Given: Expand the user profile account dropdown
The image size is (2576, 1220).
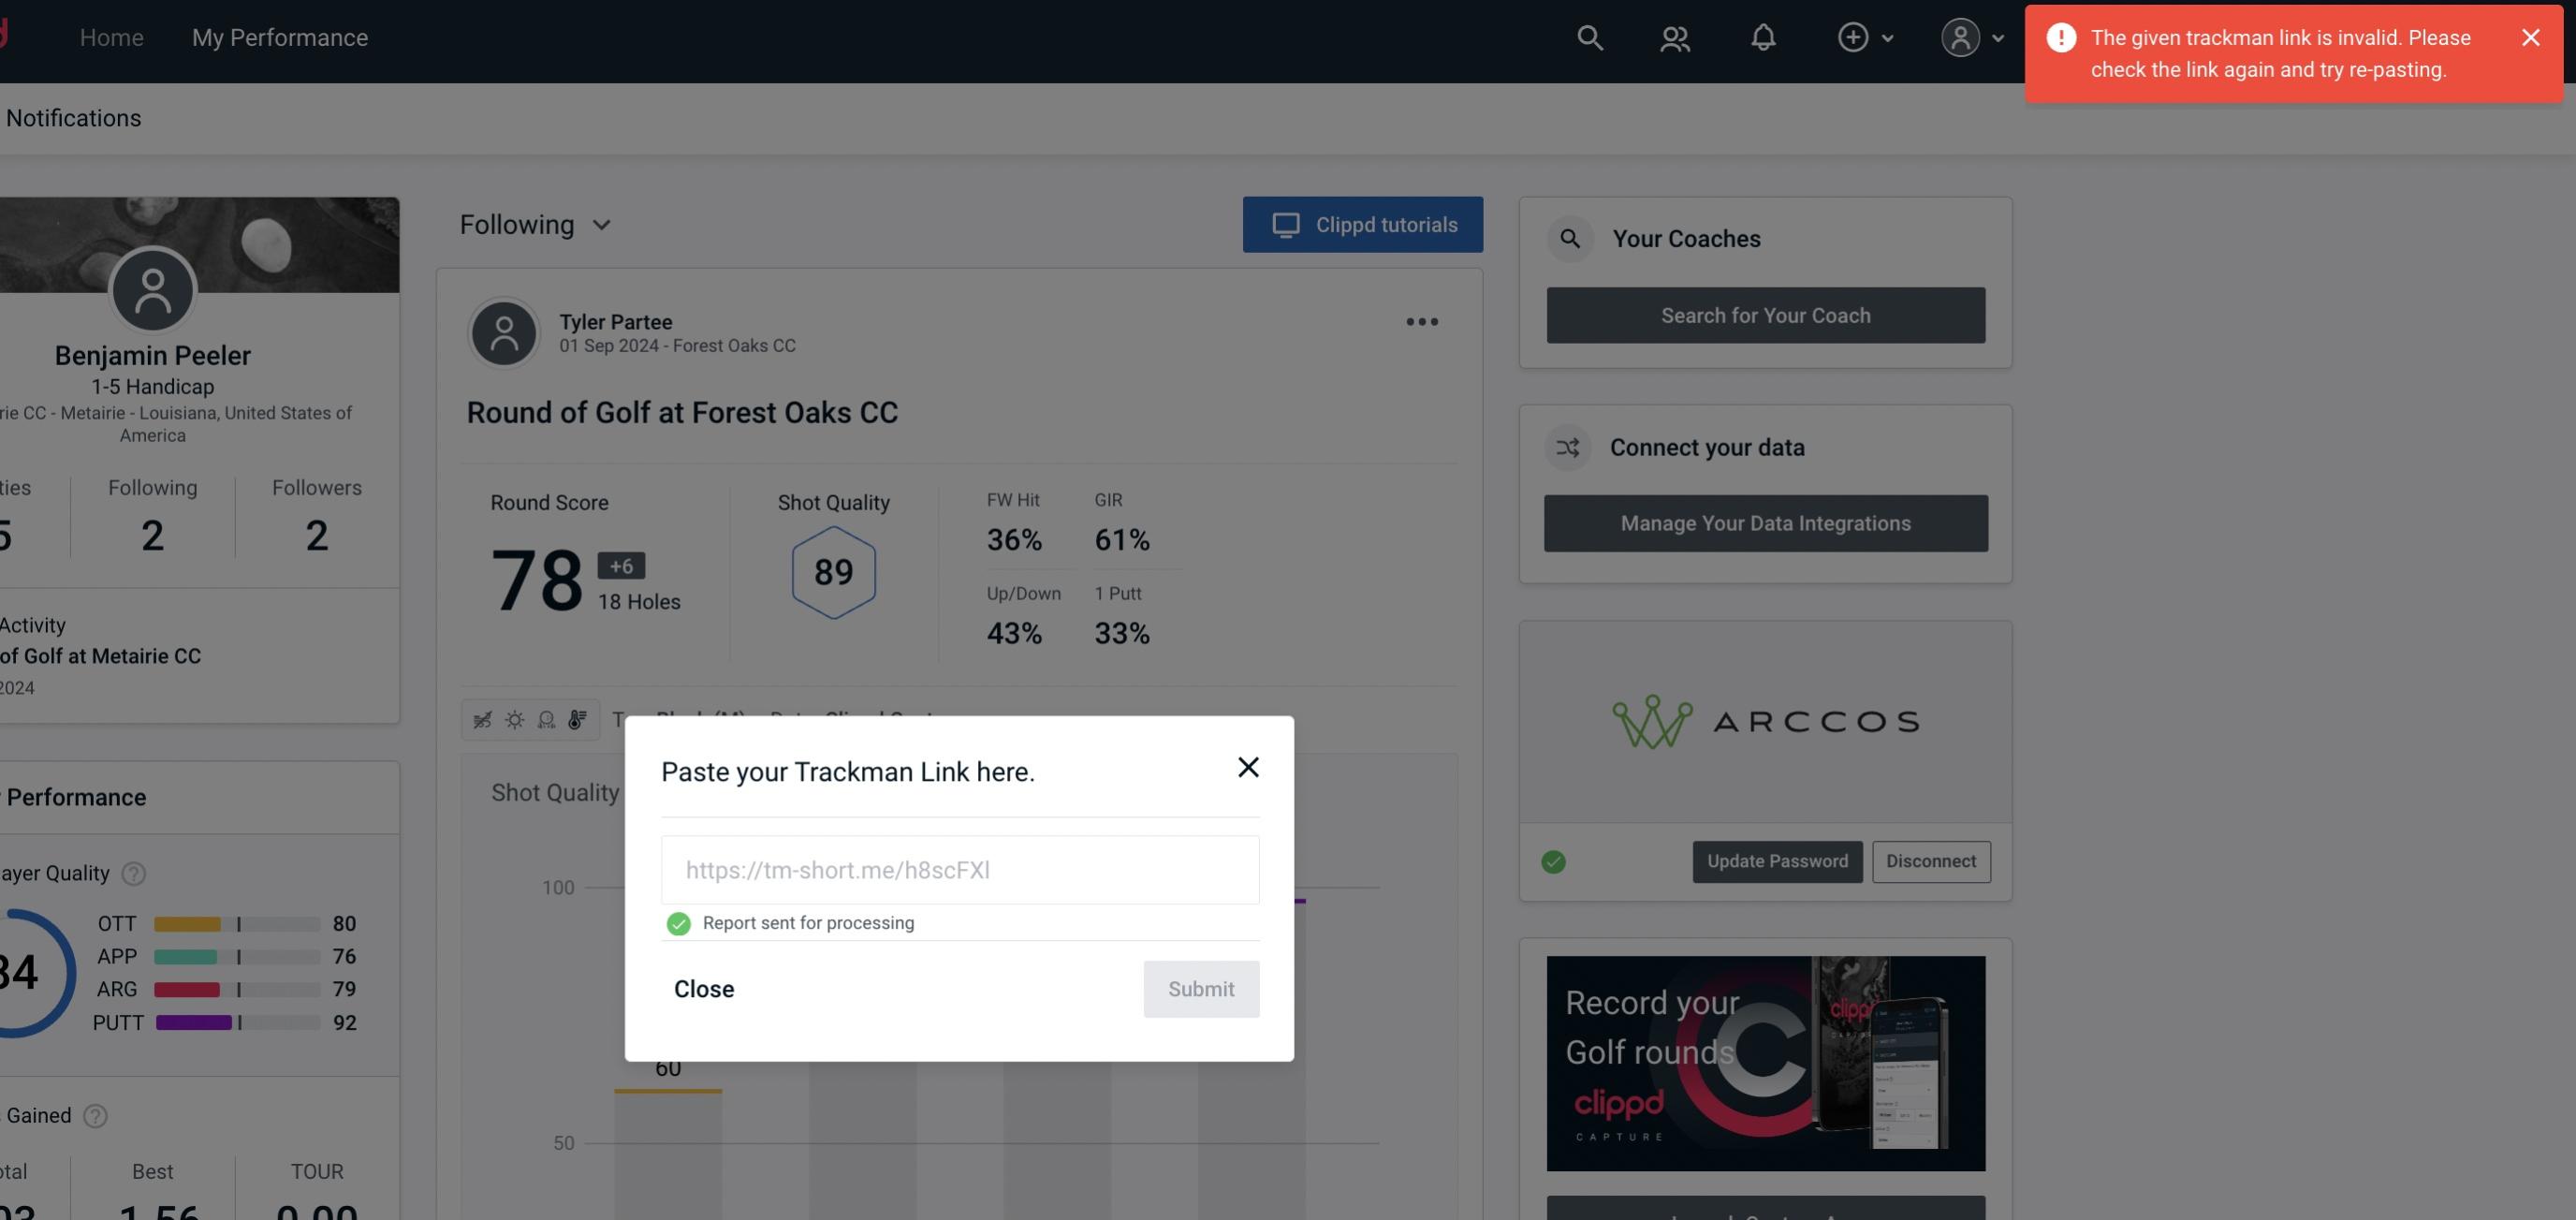Looking at the screenshot, I should [1971, 37].
